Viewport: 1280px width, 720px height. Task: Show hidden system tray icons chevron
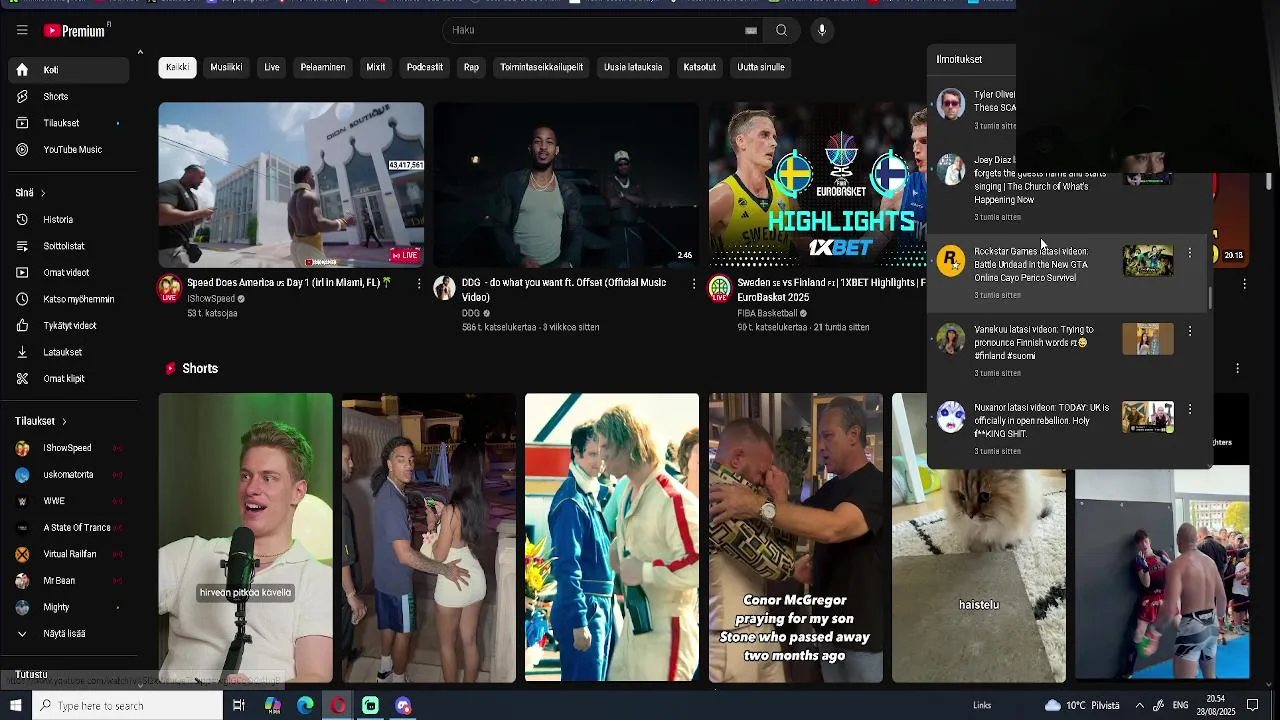pos(1139,706)
